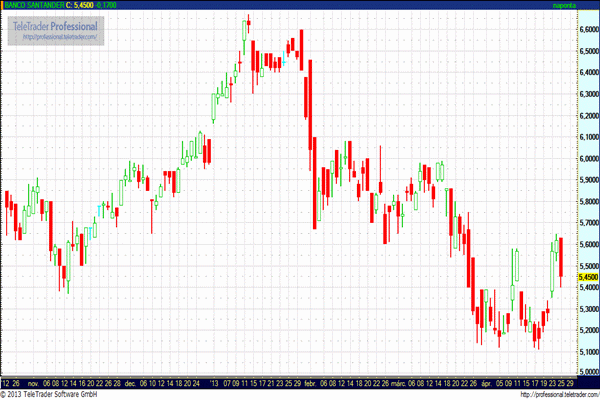This screenshot has height=400, width=600.
Task: Select the nov. label on date axis
Action: click(x=33, y=383)
